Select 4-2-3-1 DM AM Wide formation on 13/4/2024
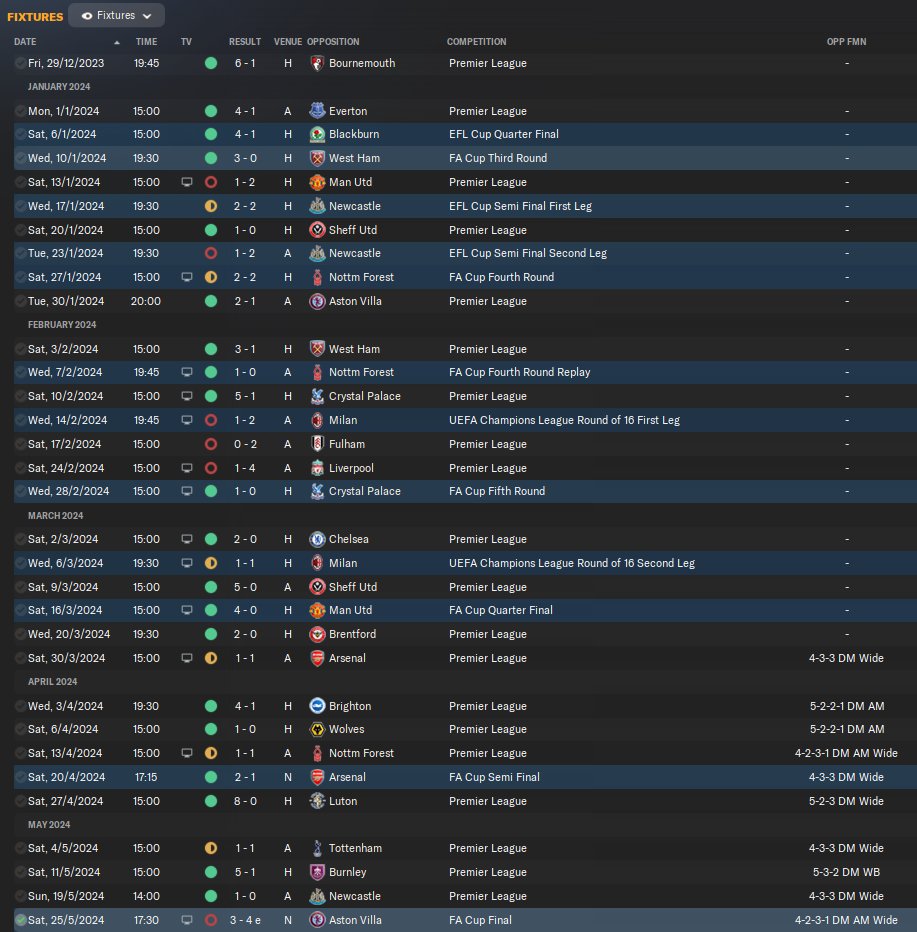917x932 pixels. click(x=846, y=753)
